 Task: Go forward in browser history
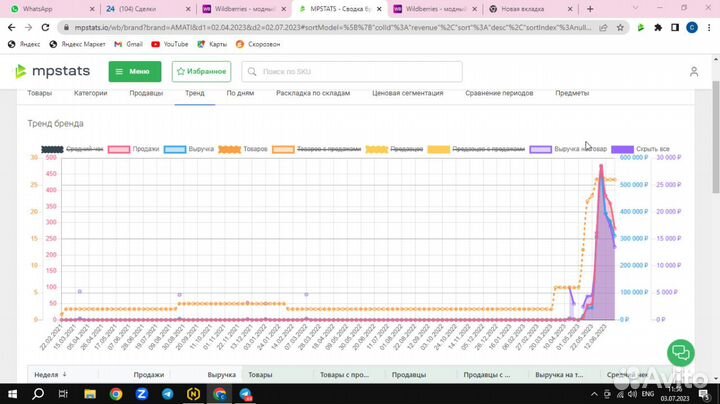[x=28, y=28]
